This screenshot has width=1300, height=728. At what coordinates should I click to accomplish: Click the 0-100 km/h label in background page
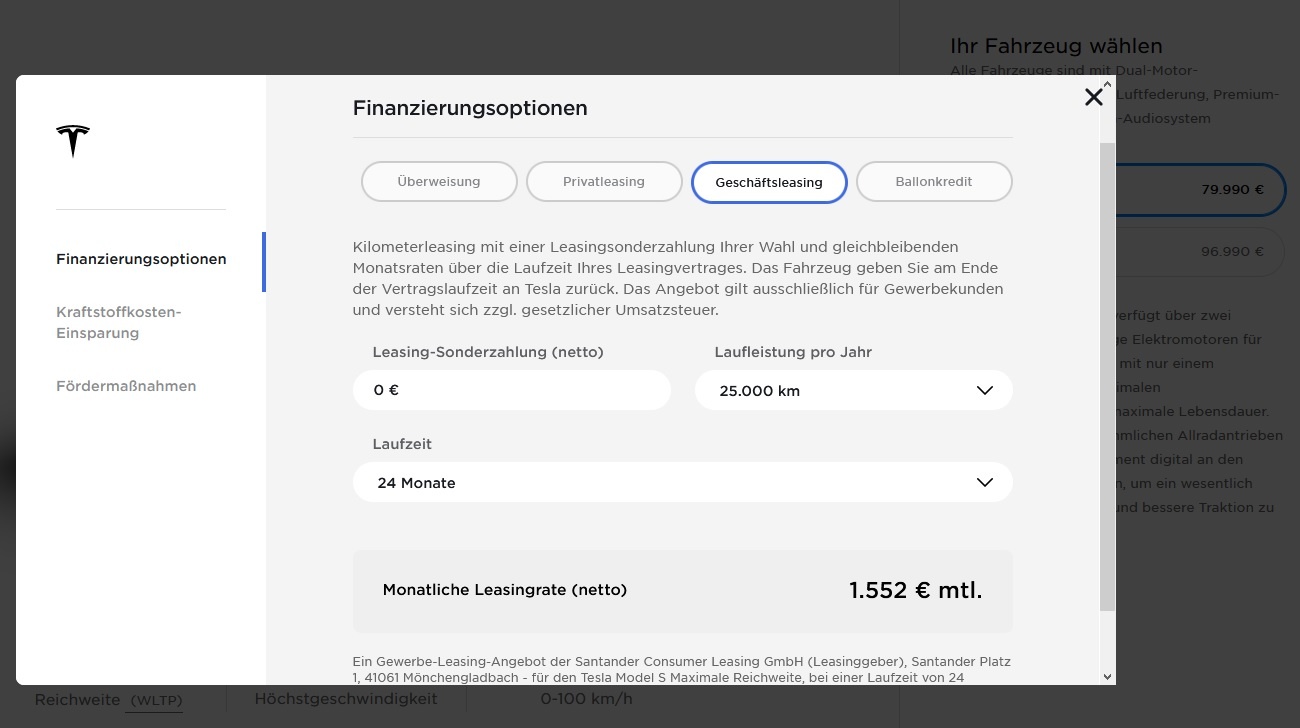tap(587, 699)
